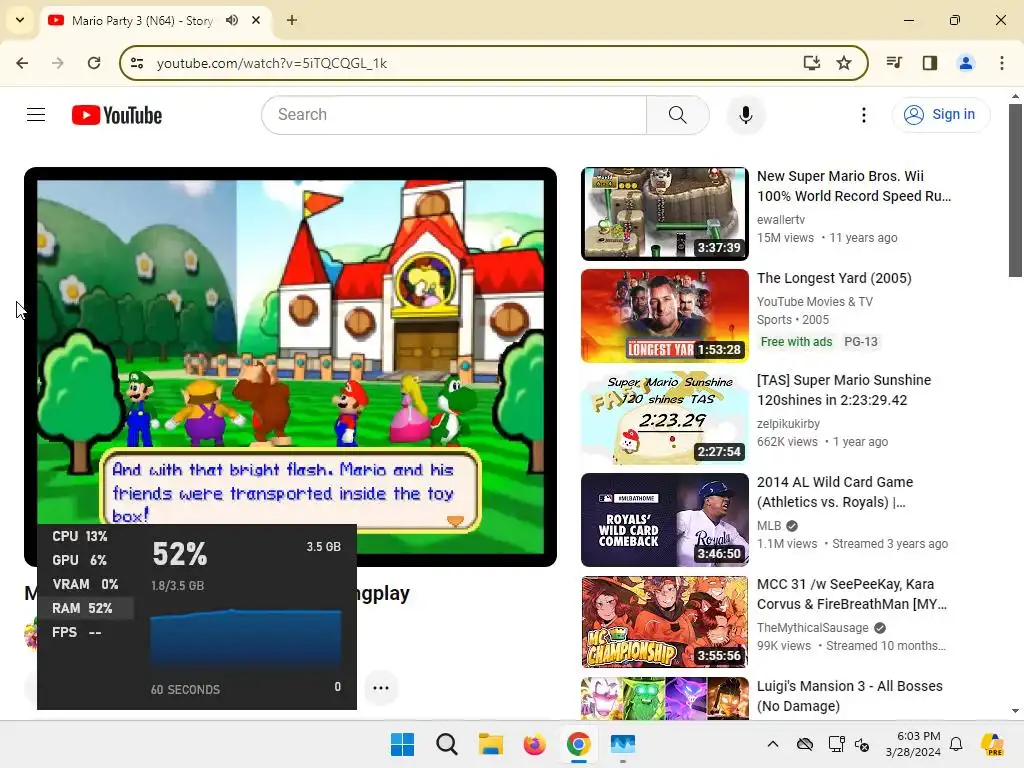
Task: Select the GPU row in performance overlay
Action: point(86,560)
